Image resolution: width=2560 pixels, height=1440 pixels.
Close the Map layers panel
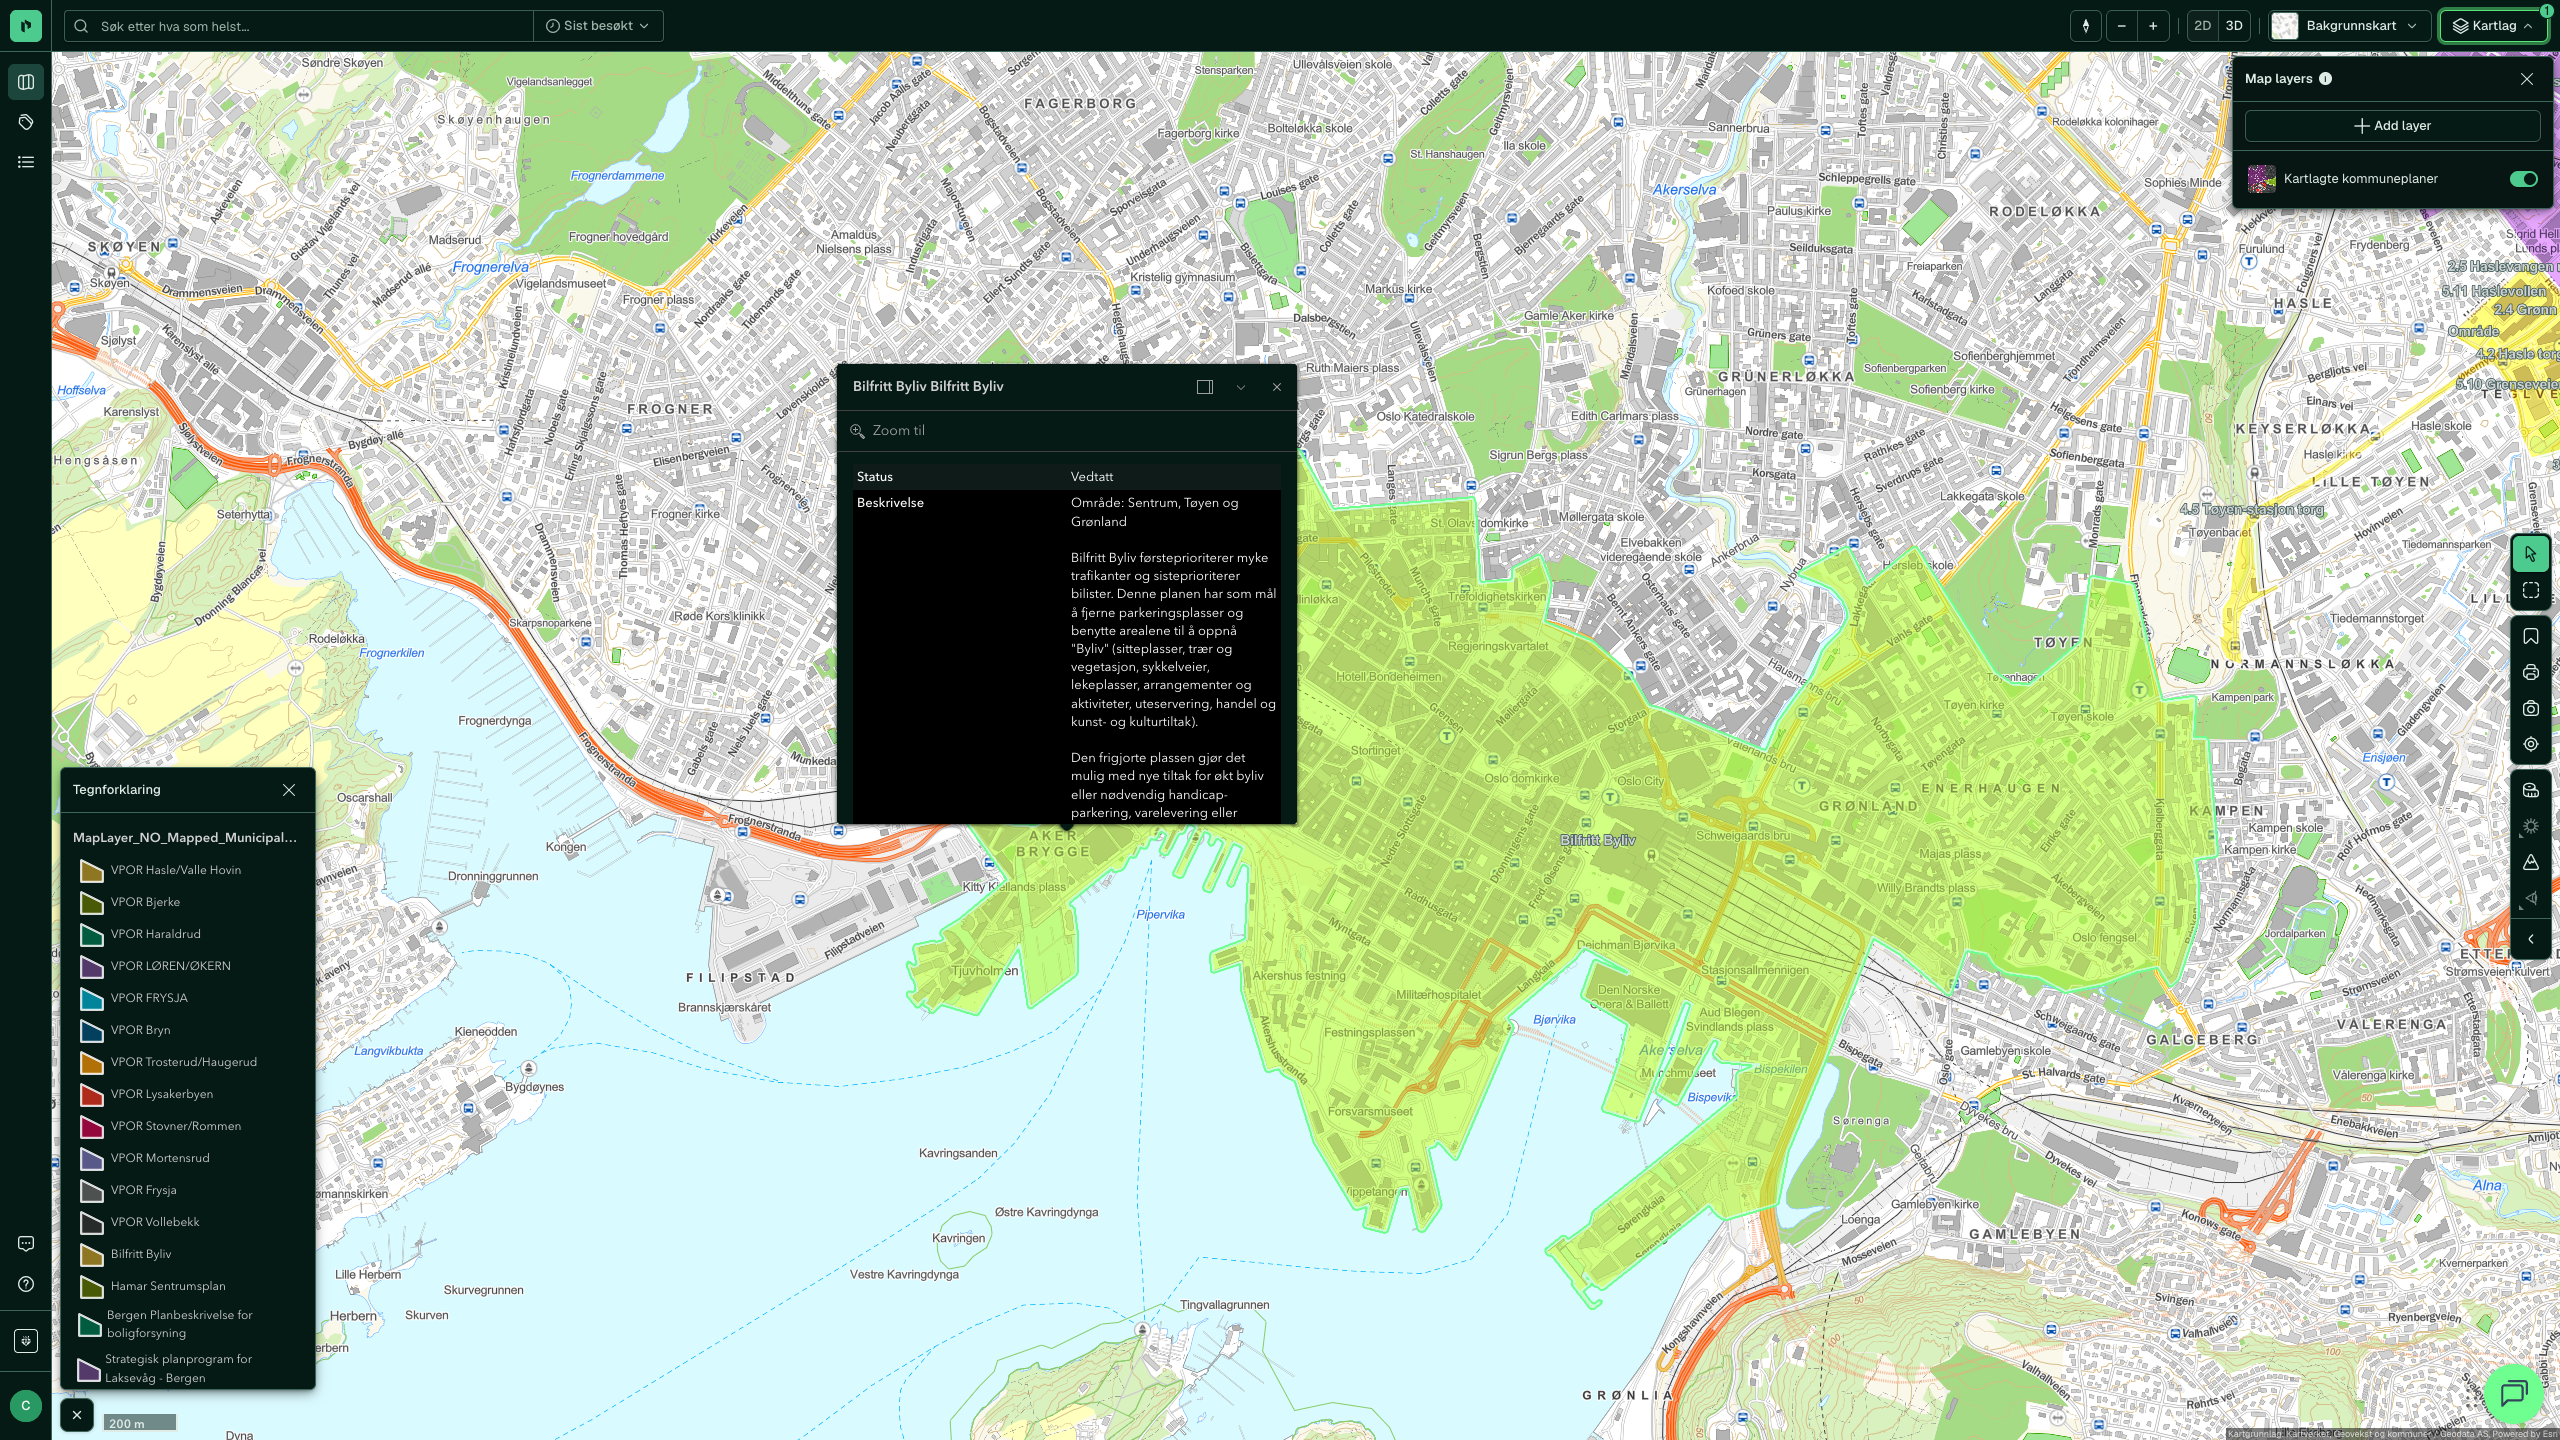(2527, 79)
